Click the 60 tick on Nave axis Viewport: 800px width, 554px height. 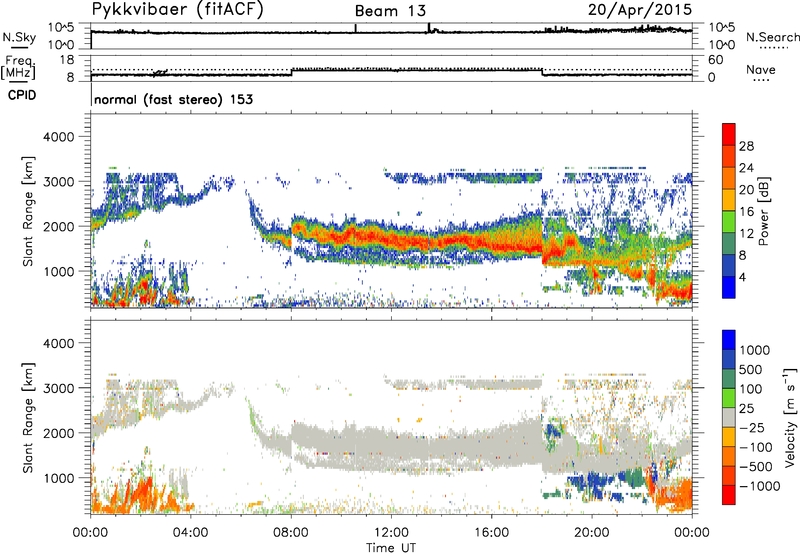[715, 60]
